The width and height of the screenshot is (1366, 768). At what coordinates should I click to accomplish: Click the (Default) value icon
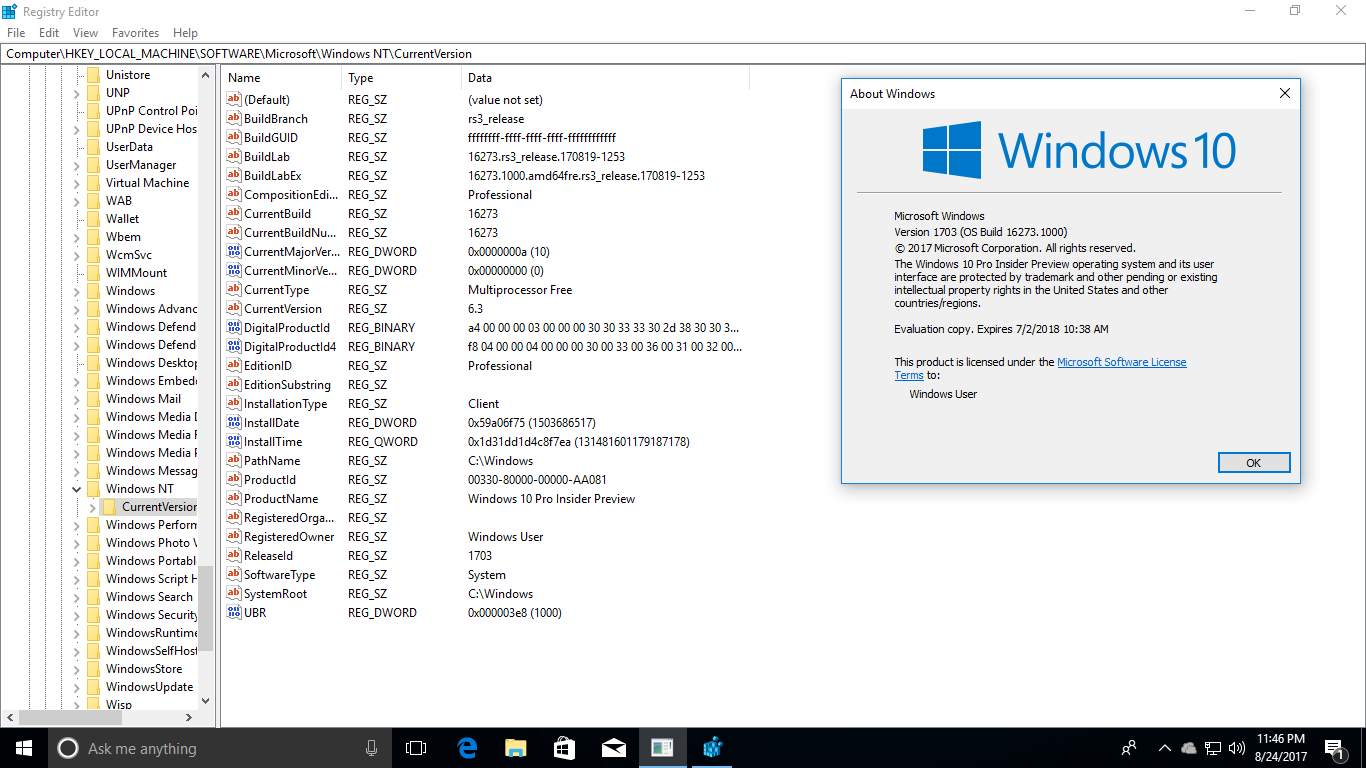point(234,99)
